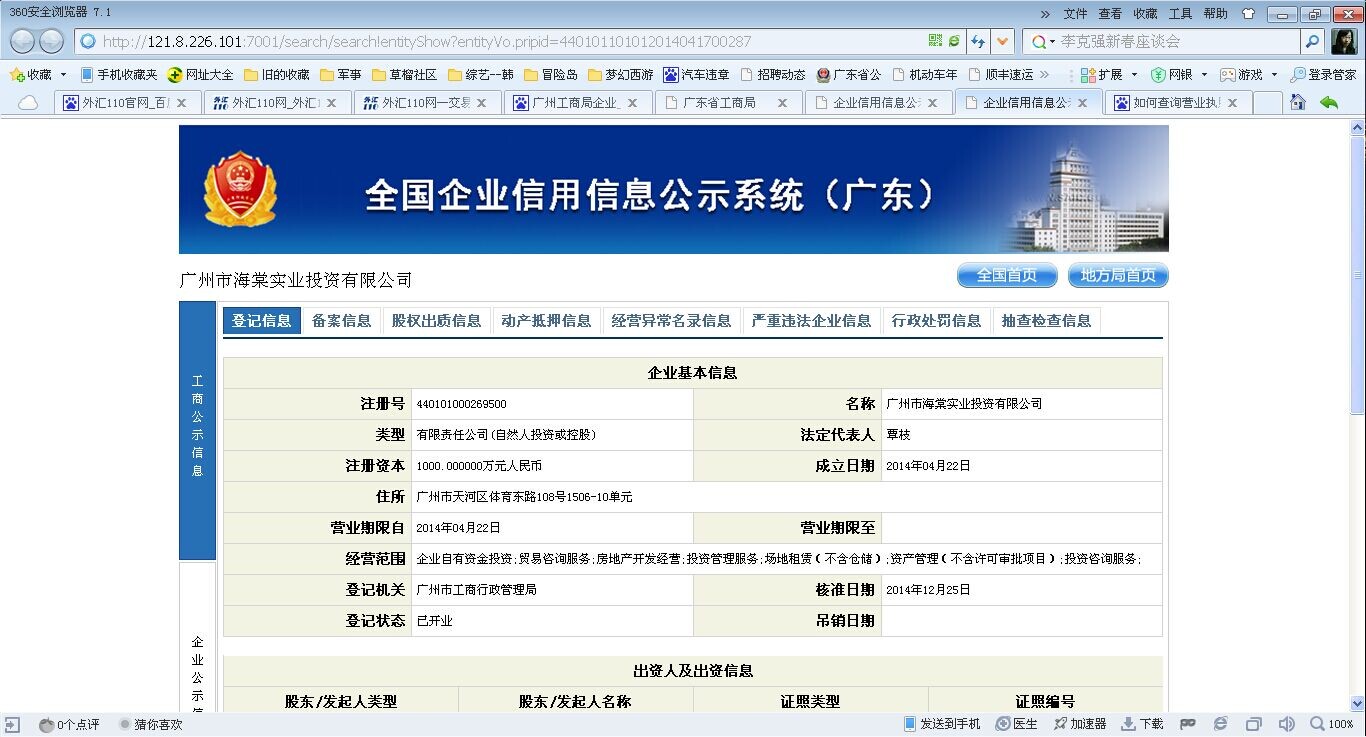Viewport: 1366px width, 737px height.
Task: Select the 备案信息 tab
Action: 341,321
